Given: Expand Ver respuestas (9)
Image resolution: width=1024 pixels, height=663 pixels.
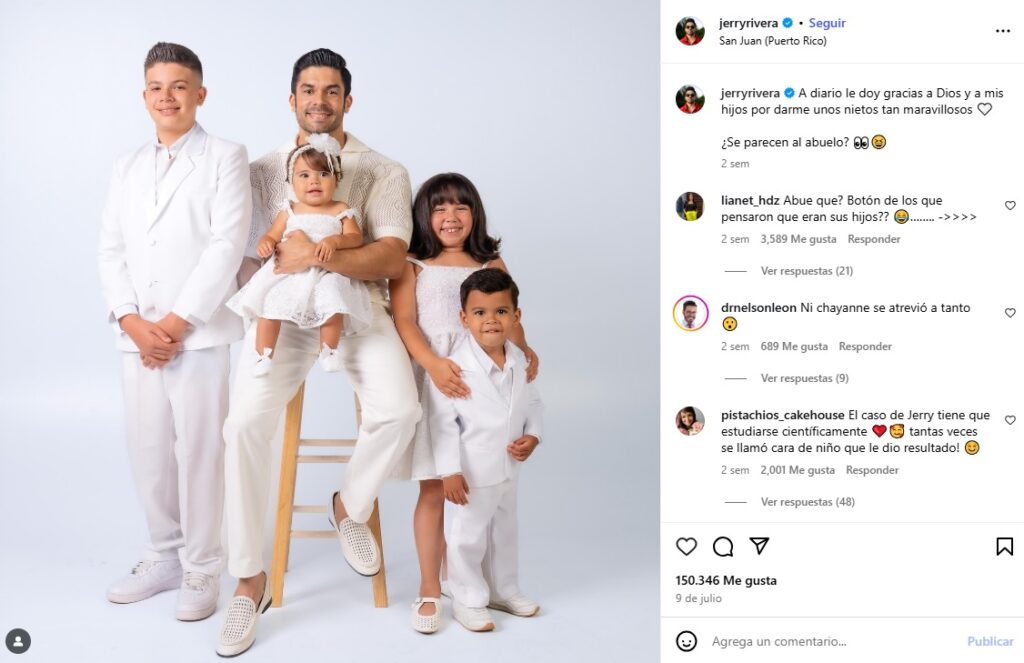Looking at the screenshot, I should click(x=805, y=378).
